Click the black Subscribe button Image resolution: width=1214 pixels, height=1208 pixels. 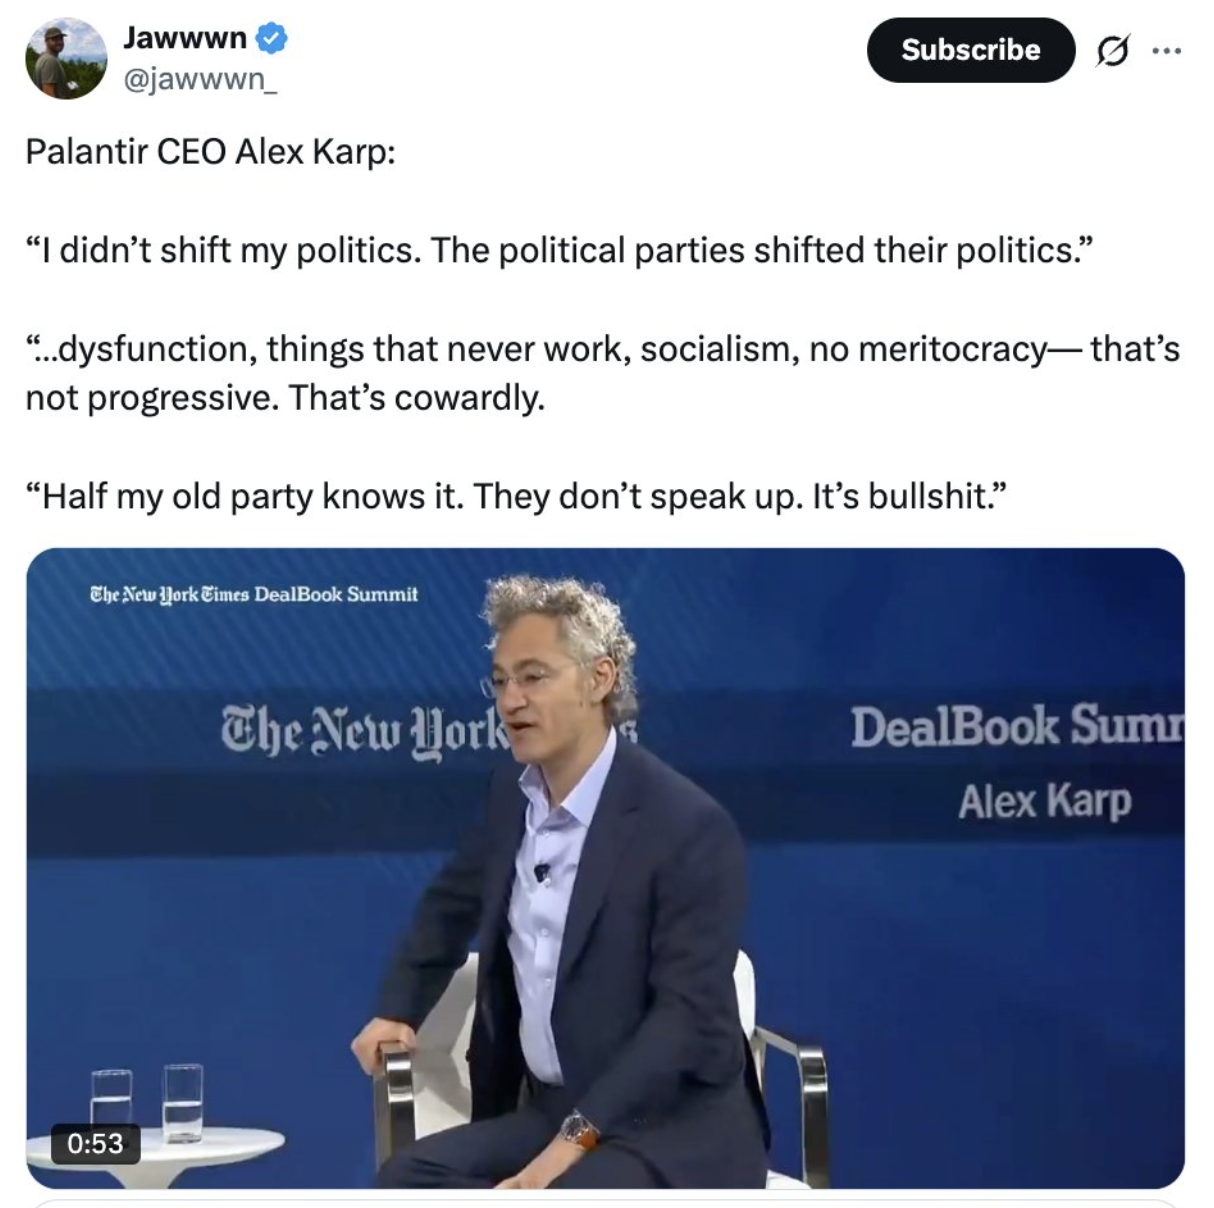(x=970, y=50)
